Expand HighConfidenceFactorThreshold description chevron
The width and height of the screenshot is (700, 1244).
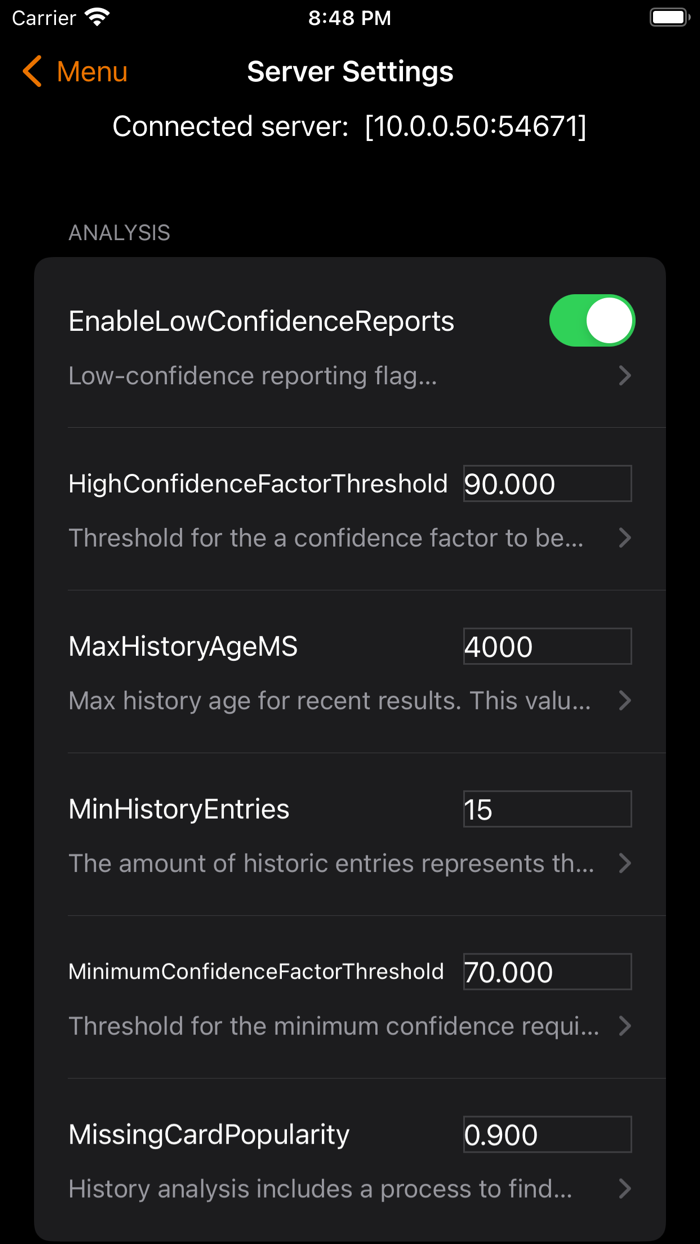coord(625,538)
